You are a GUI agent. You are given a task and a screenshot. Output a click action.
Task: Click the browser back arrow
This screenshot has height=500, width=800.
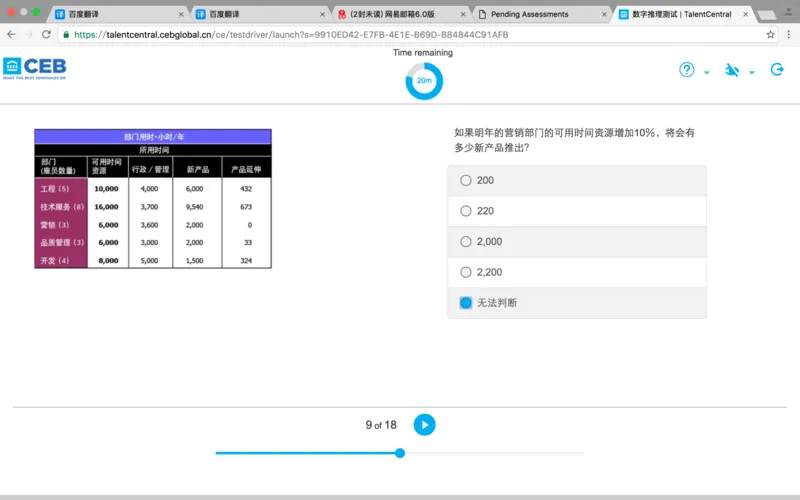point(11,35)
